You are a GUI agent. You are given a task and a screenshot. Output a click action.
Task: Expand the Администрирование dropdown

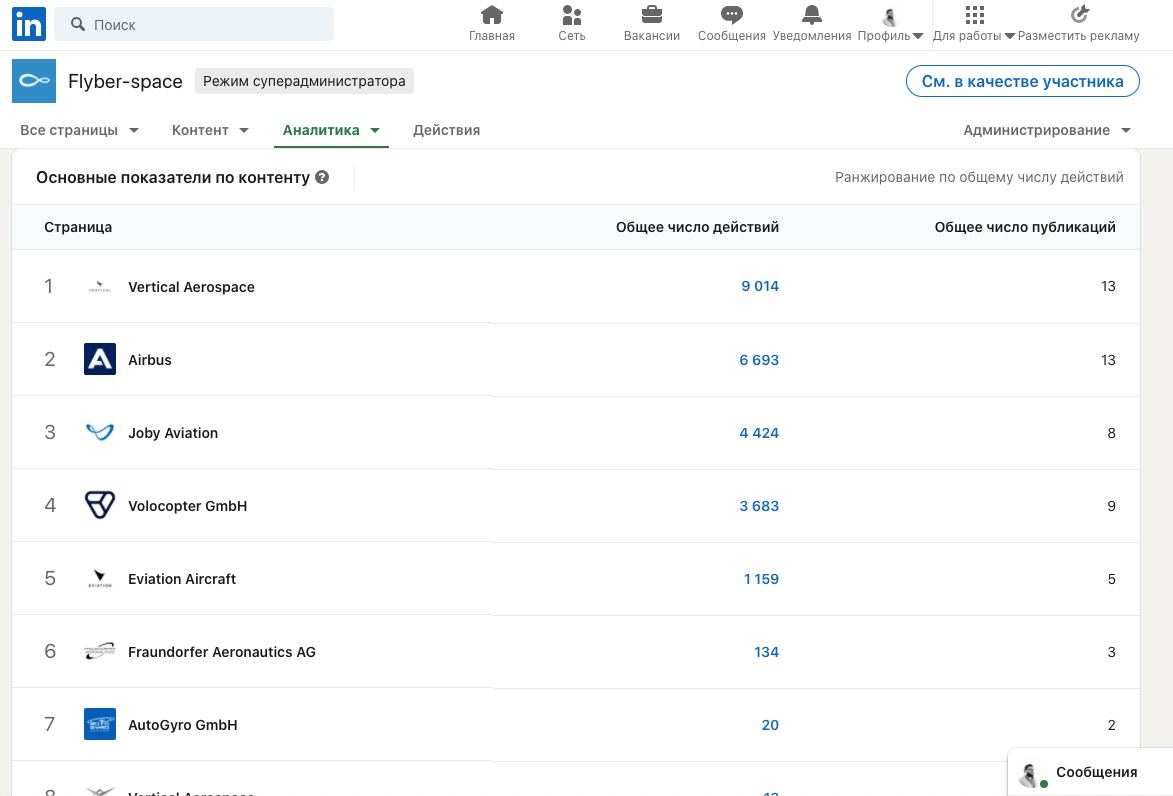1046,130
